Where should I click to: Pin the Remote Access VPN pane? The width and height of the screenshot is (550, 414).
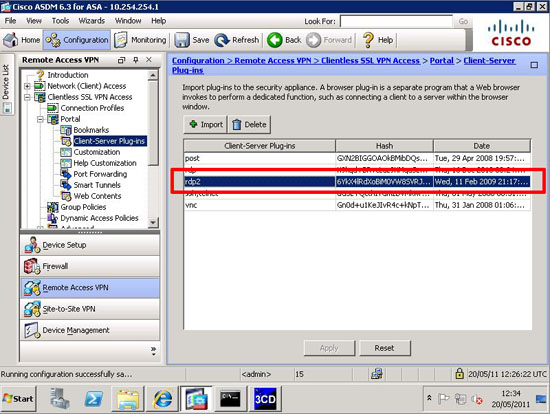point(136,60)
